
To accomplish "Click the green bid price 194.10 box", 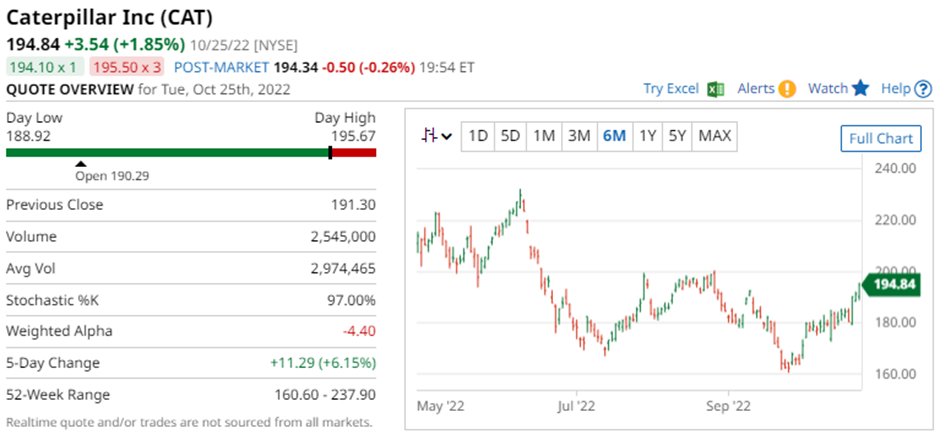I will click(44, 67).
